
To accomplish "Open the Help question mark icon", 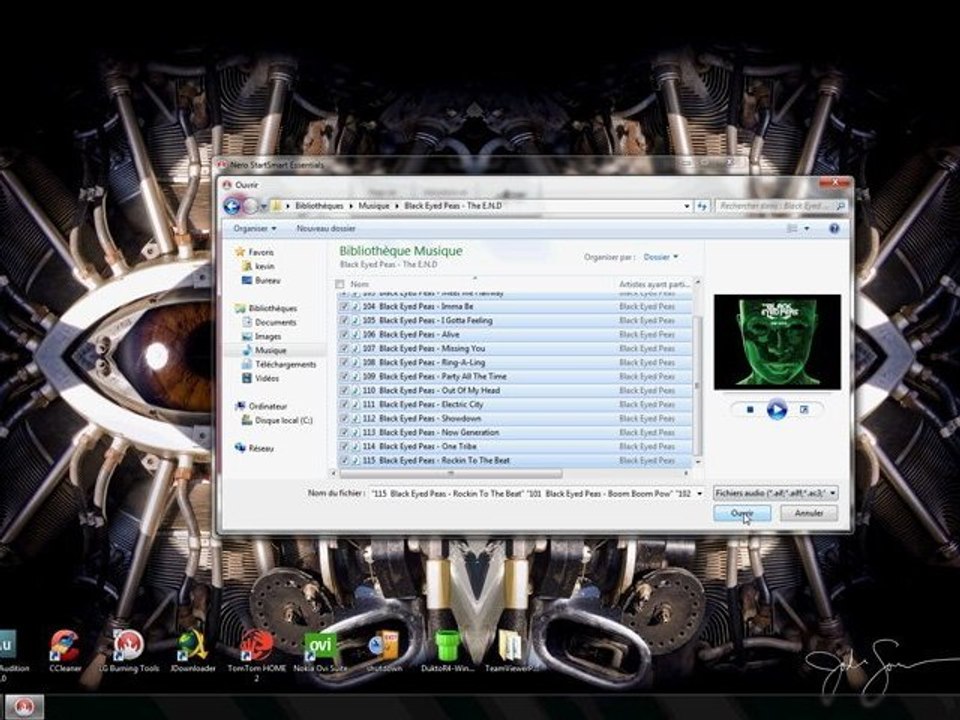I will 833,228.
